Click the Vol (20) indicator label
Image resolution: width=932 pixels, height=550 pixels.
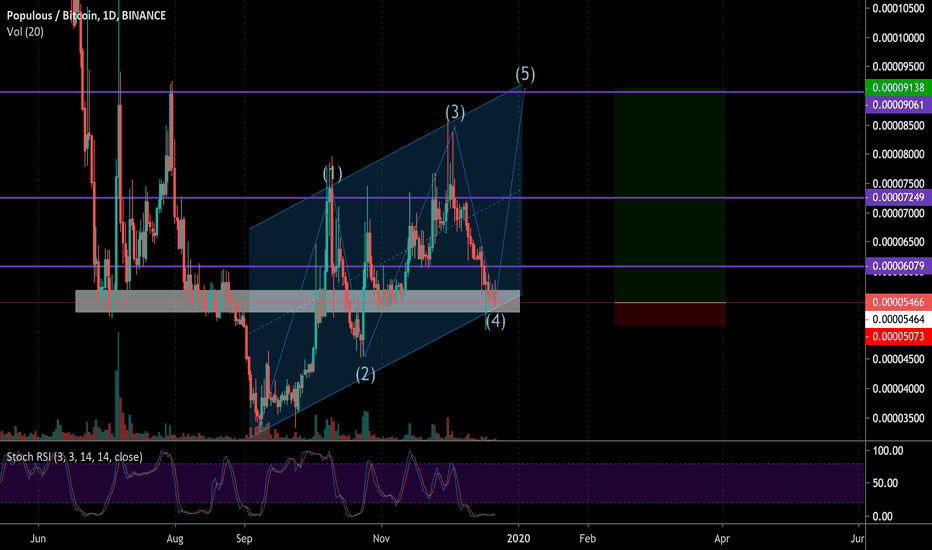(25, 32)
